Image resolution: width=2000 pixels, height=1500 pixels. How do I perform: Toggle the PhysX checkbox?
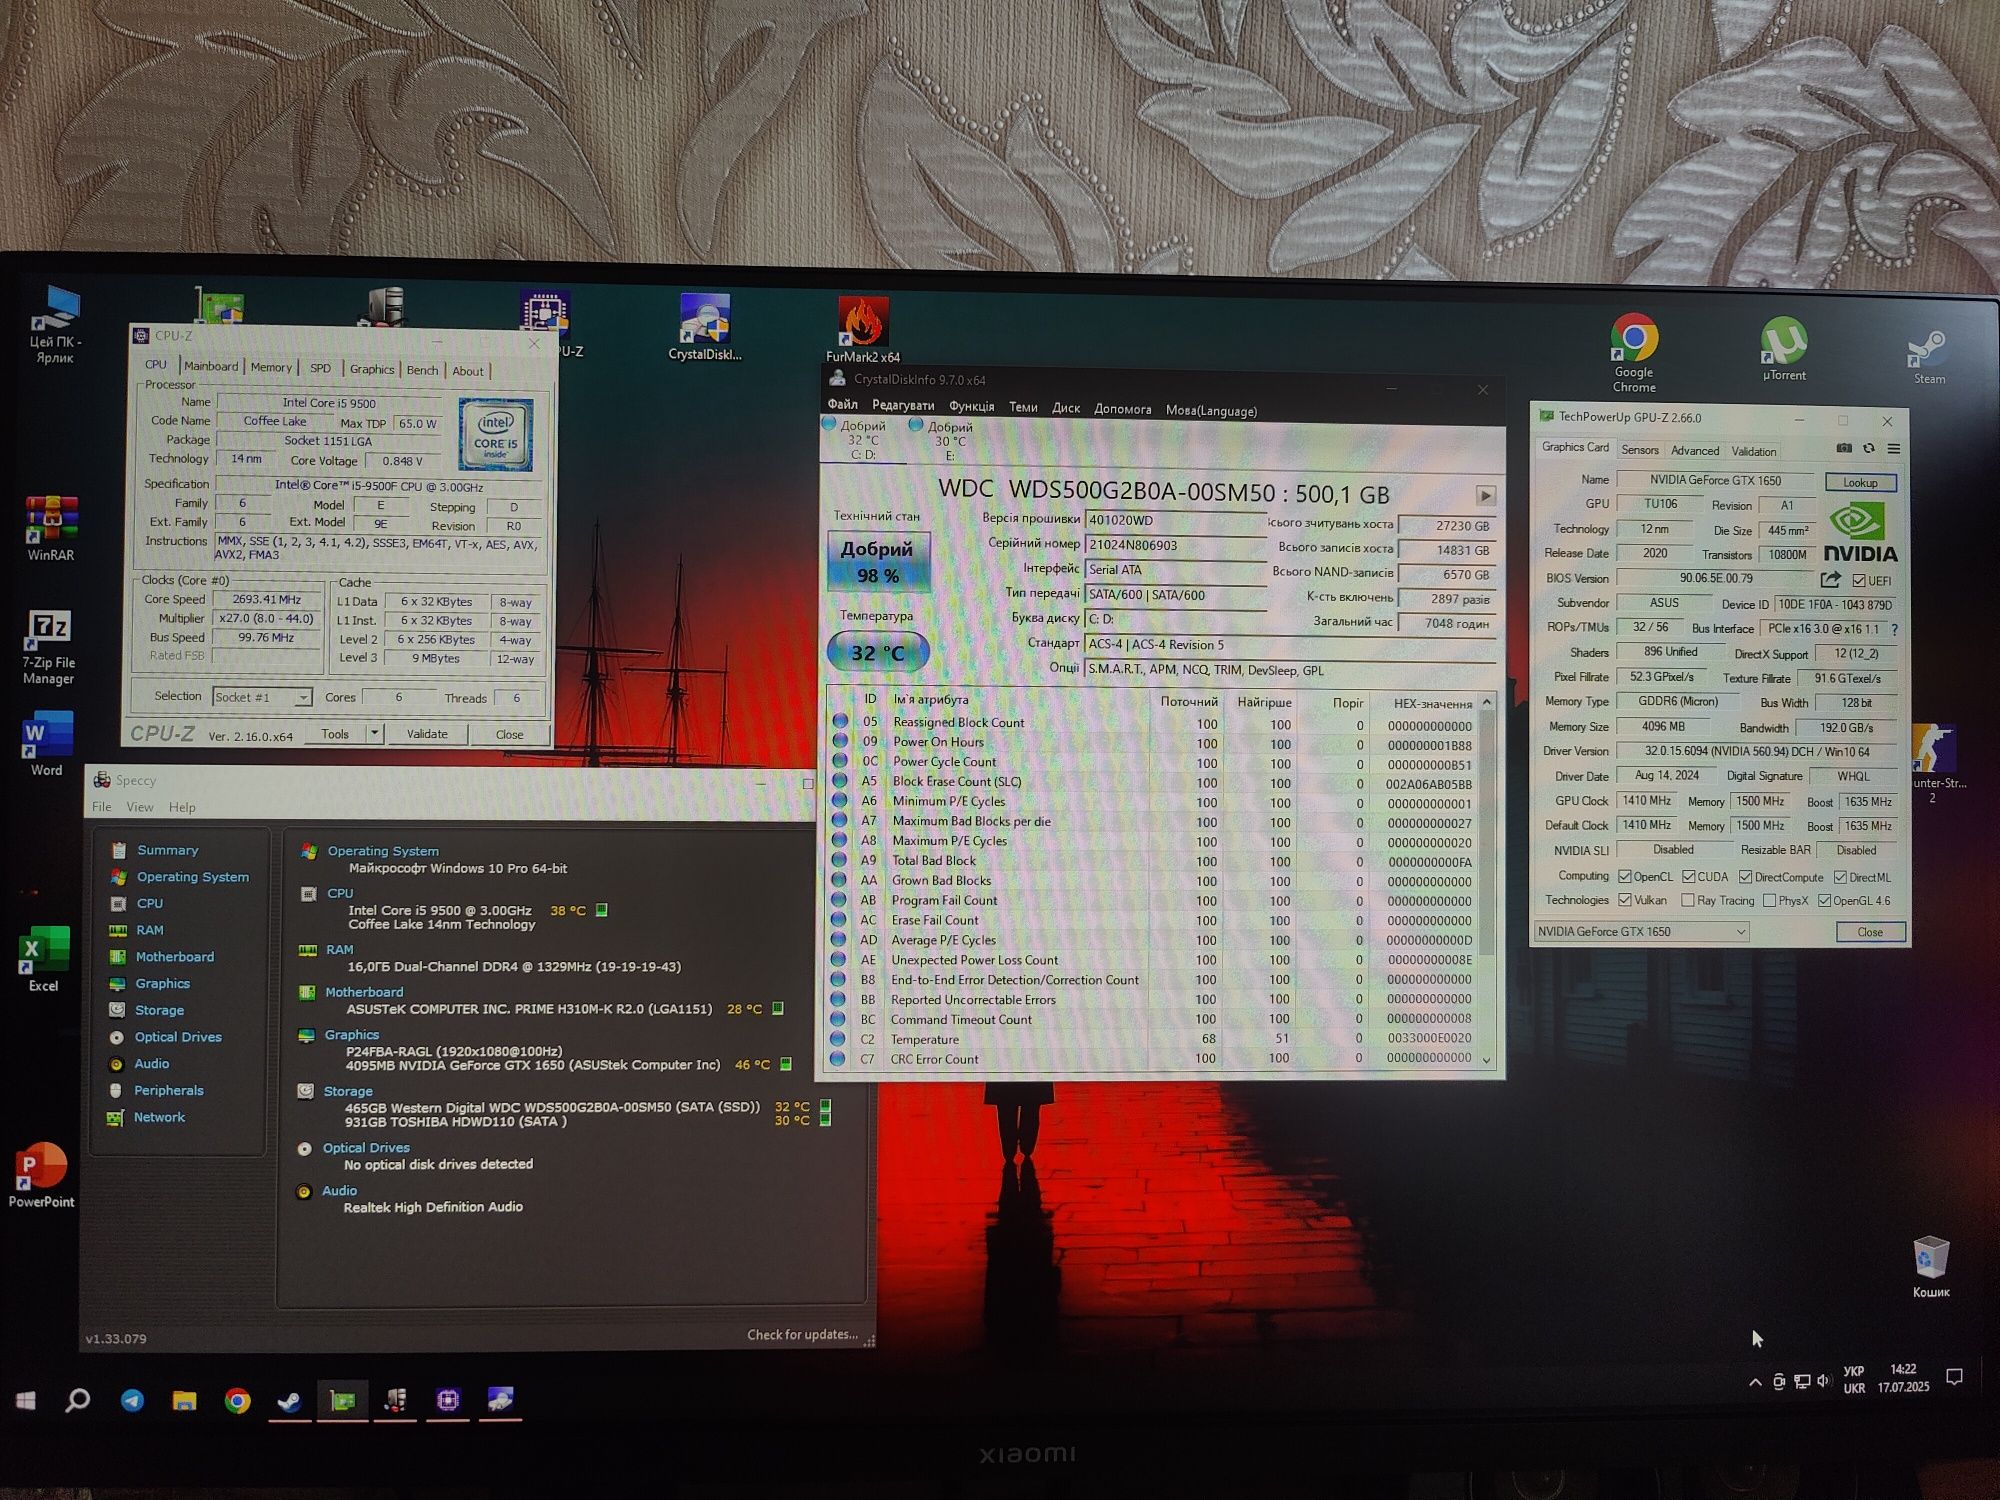(x=1769, y=900)
